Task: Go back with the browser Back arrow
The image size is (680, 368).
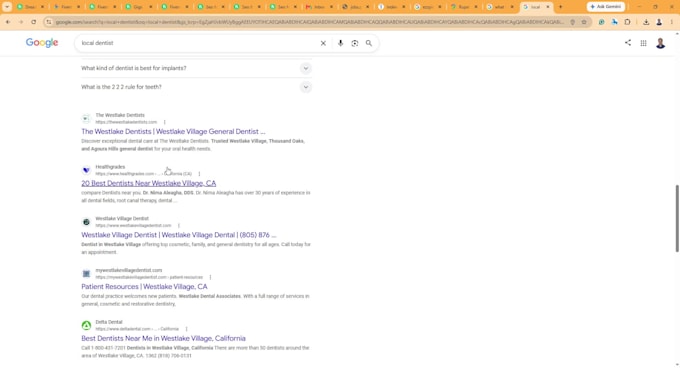Action: coord(8,22)
